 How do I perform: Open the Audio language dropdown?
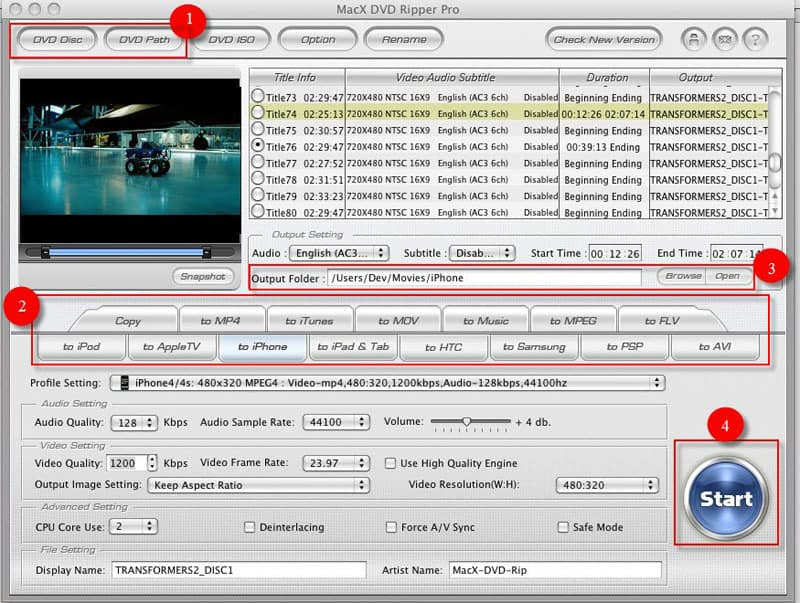[x=339, y=253]
